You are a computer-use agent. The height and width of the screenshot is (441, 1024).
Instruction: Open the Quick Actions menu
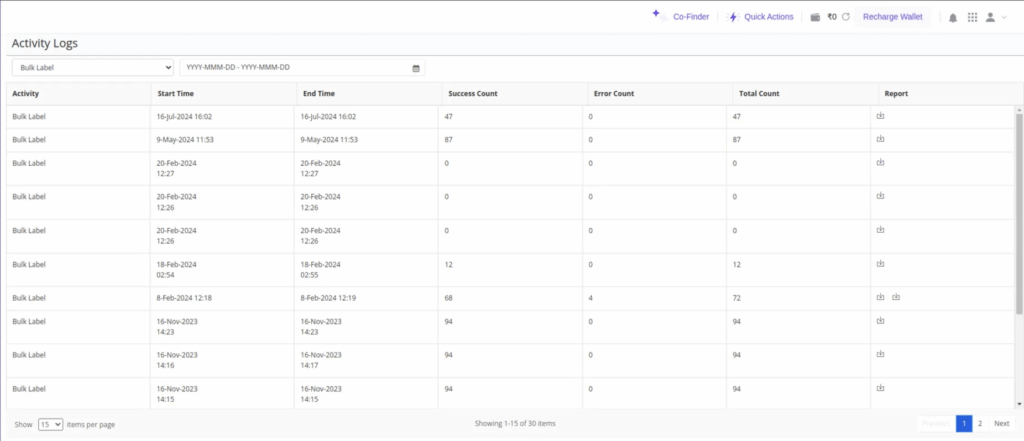pyautogui.click(x=761, y=17)
